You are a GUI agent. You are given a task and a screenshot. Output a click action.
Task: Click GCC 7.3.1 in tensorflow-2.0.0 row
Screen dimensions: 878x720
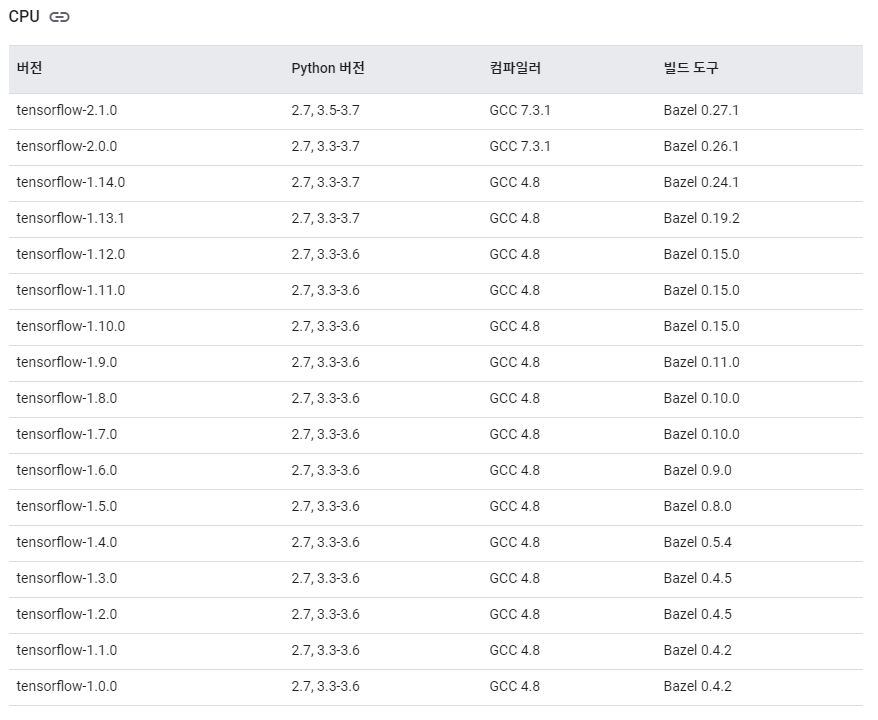pyautogui.click(x=520, y=146)
